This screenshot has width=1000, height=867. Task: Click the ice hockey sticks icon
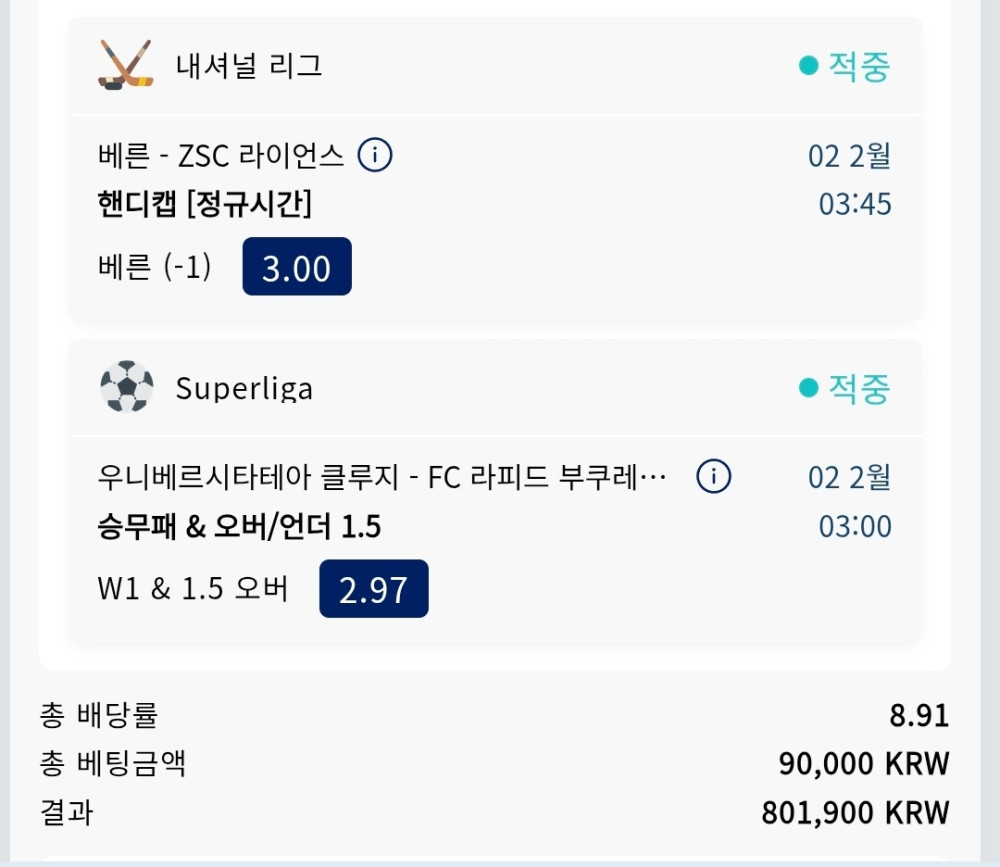(126, 65)
